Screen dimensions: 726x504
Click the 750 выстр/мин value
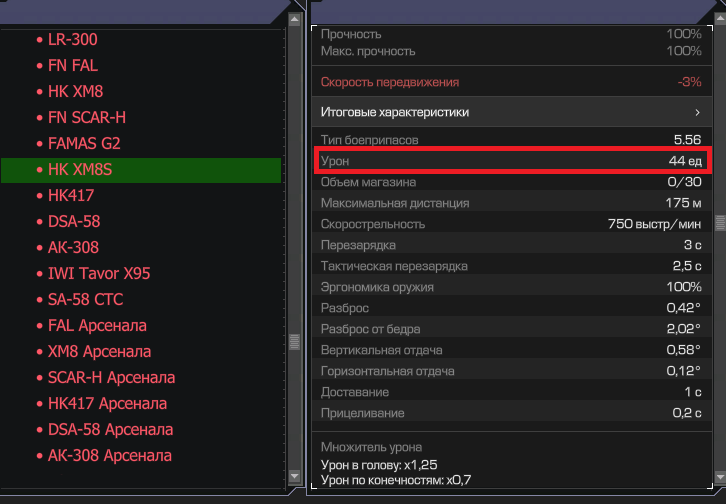pyautogui.click(x=654, y=224)
